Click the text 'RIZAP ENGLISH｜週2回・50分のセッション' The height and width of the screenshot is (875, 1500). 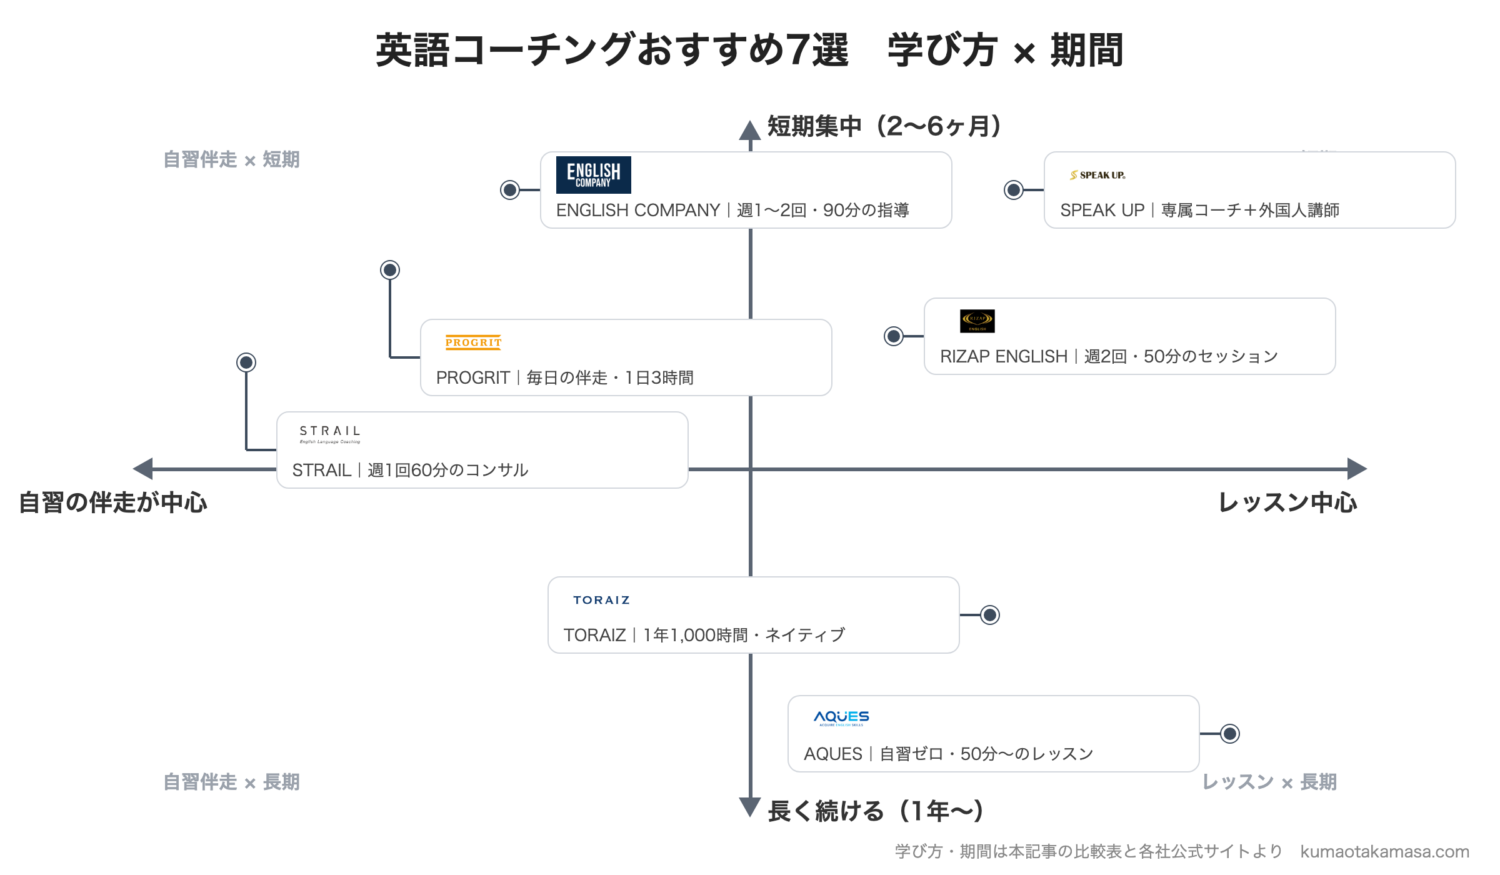point(1108,356)
